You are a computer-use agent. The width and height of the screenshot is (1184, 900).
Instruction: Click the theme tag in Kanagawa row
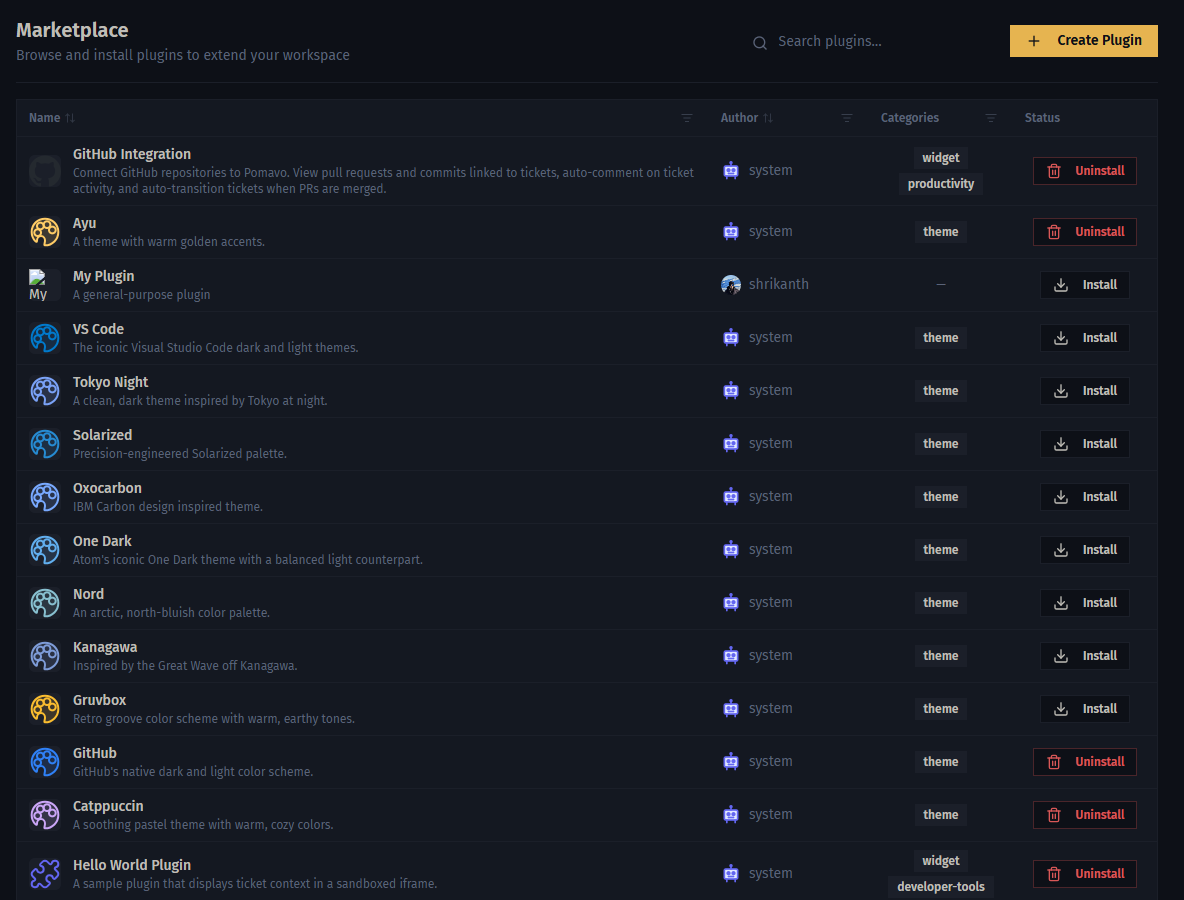coord(940,656)
